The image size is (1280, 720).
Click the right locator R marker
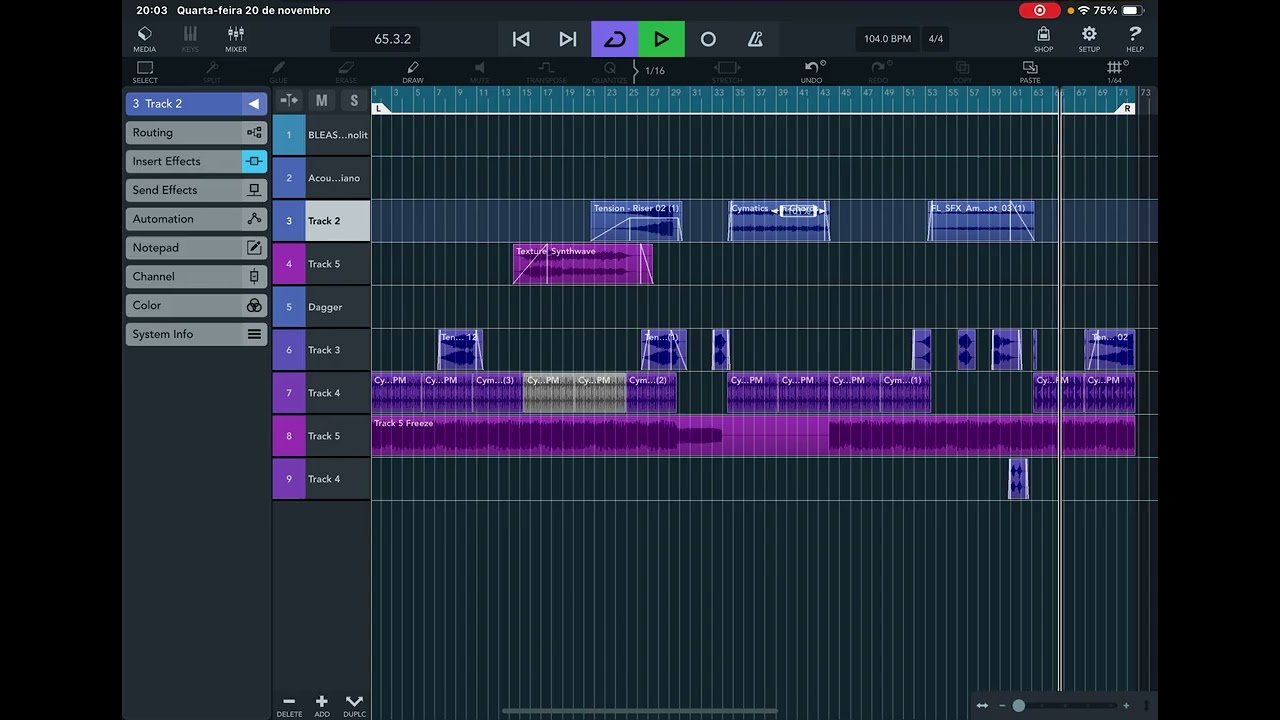(x=1127, y=108)
